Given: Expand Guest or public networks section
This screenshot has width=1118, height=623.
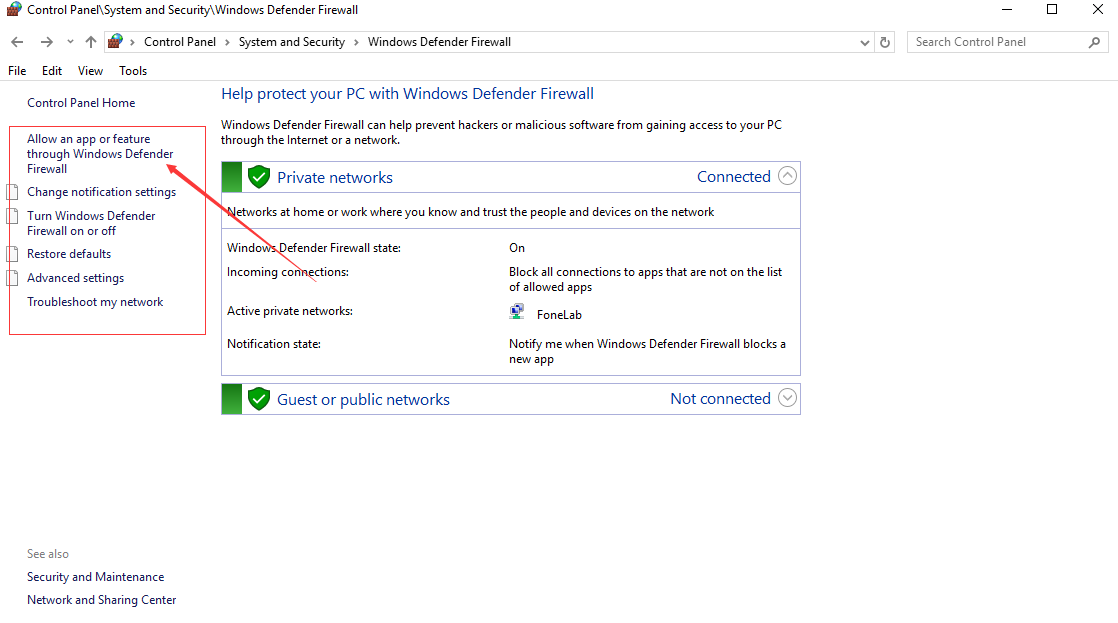Looking at the screenshot, I should tap(787, 398).
